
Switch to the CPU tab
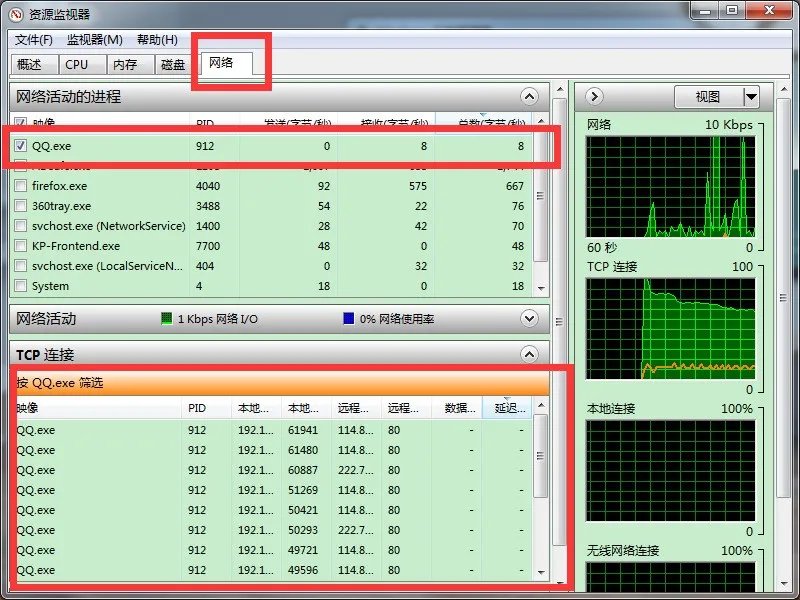coord(76,64)
